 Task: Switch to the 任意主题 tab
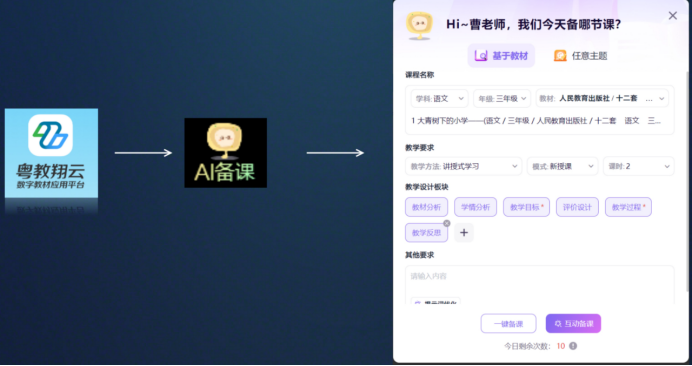(580, 56)
